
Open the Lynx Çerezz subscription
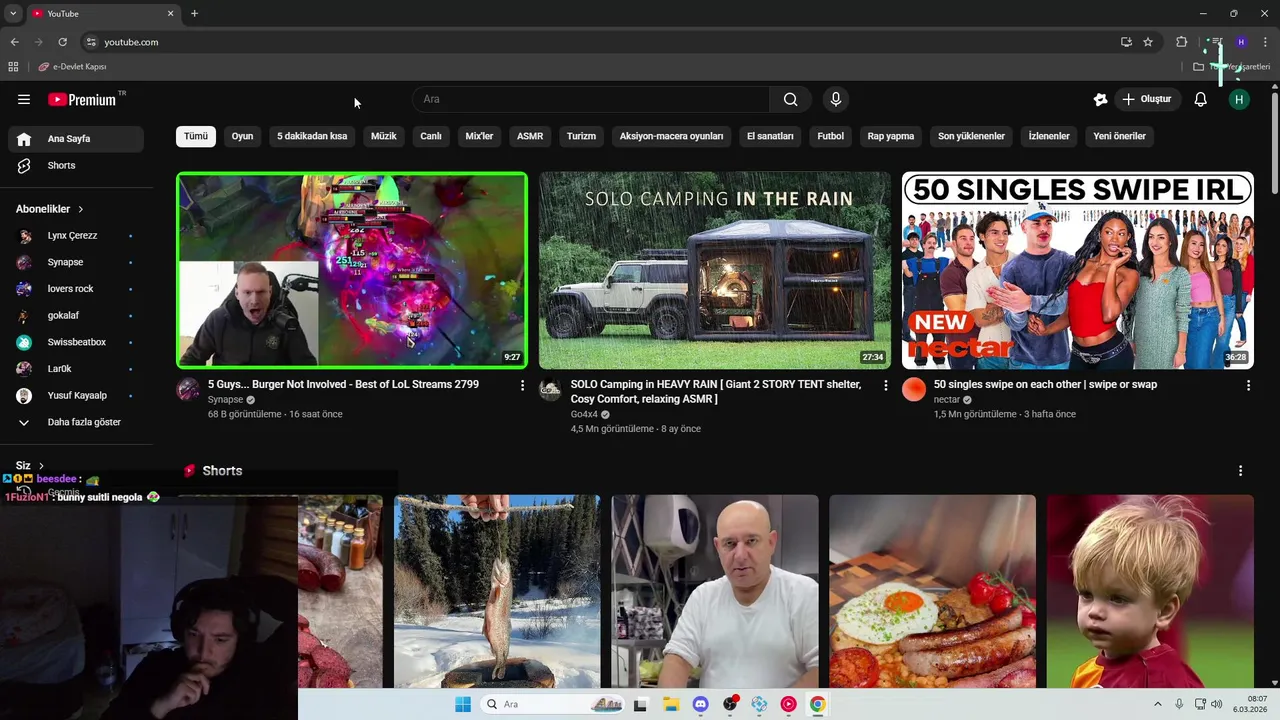[76, 236]
